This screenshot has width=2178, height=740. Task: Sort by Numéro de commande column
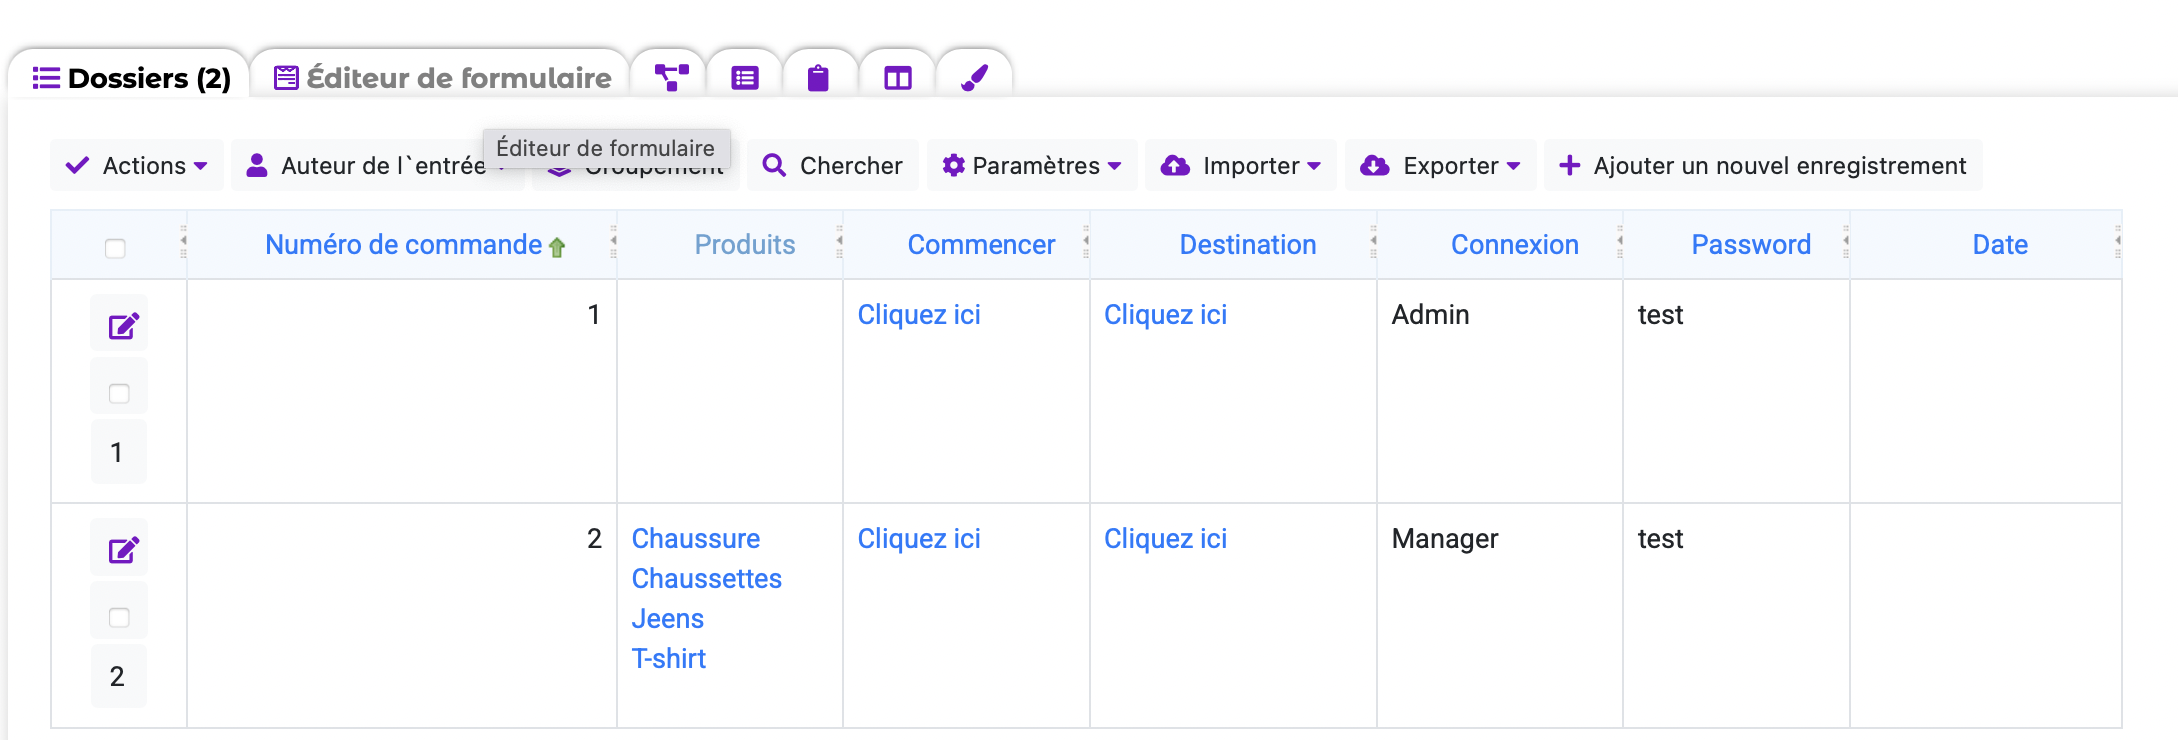[403, 245]
